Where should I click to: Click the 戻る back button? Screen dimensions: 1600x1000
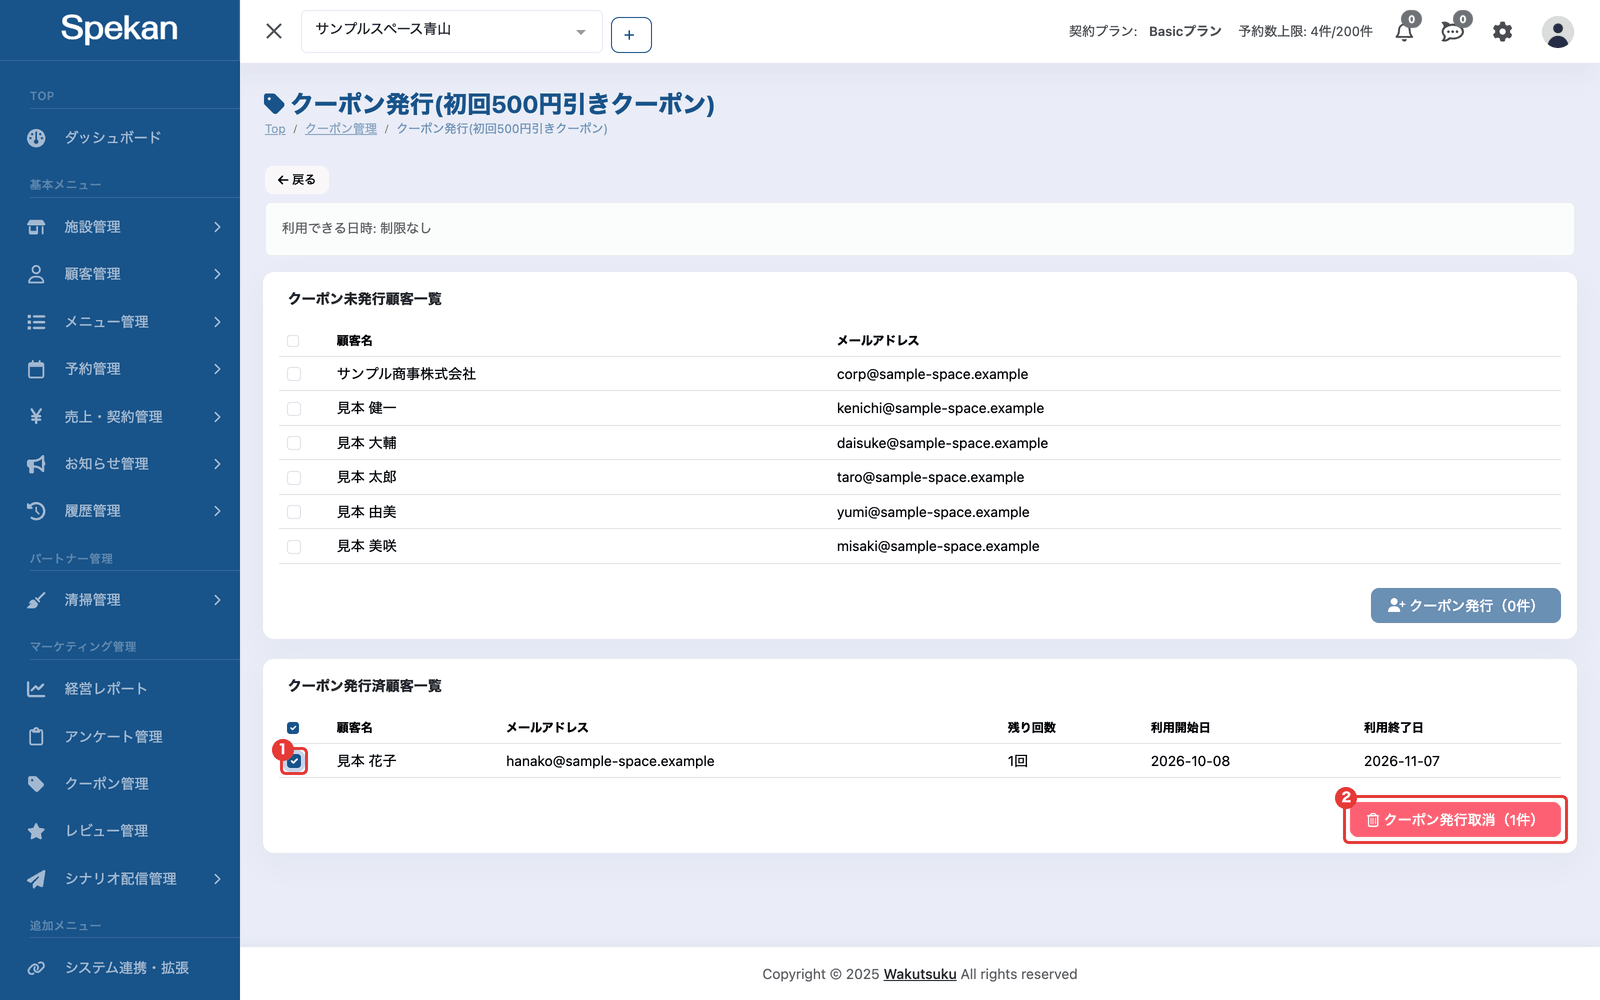[x=297, y=180]
